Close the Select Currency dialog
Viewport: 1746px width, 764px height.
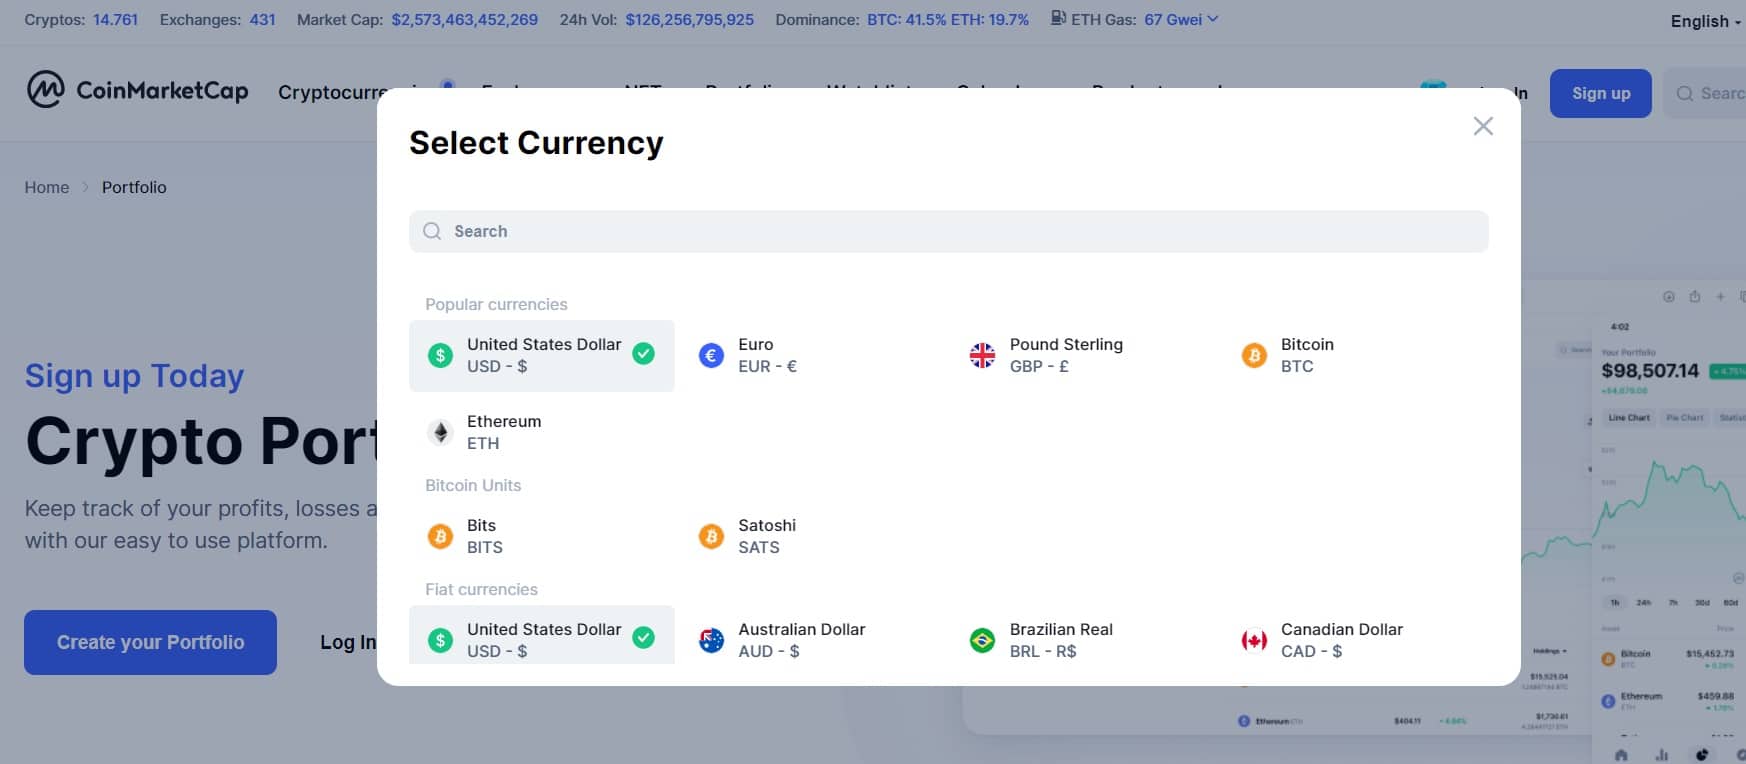point(1483,126)
